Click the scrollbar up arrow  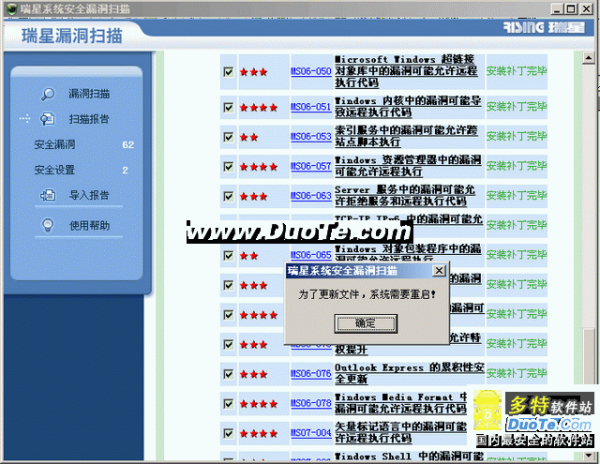[588, 58]
